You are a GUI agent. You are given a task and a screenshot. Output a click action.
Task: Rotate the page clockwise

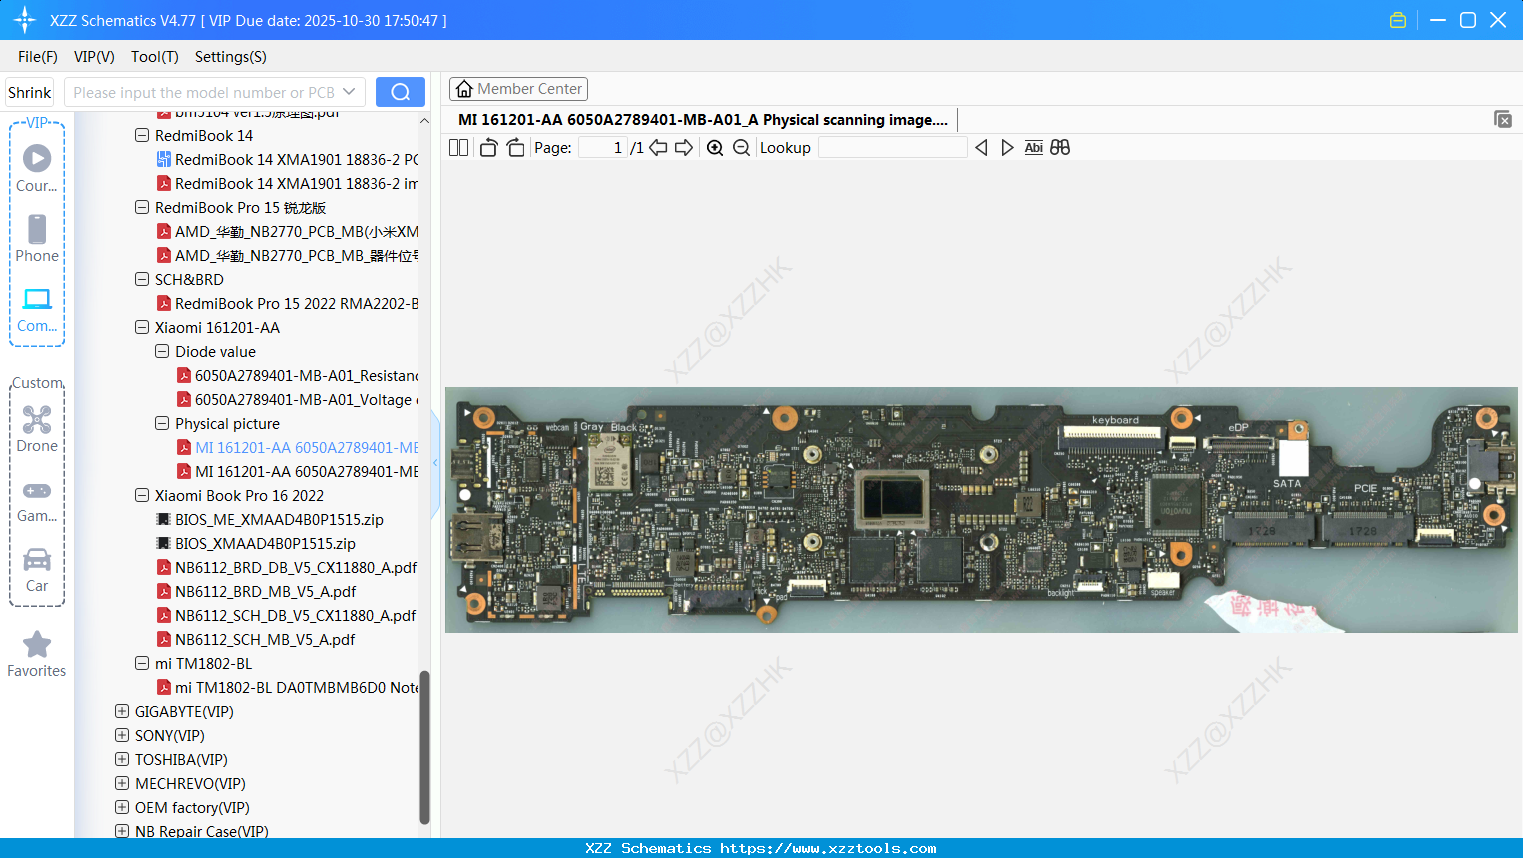point(515,148)
